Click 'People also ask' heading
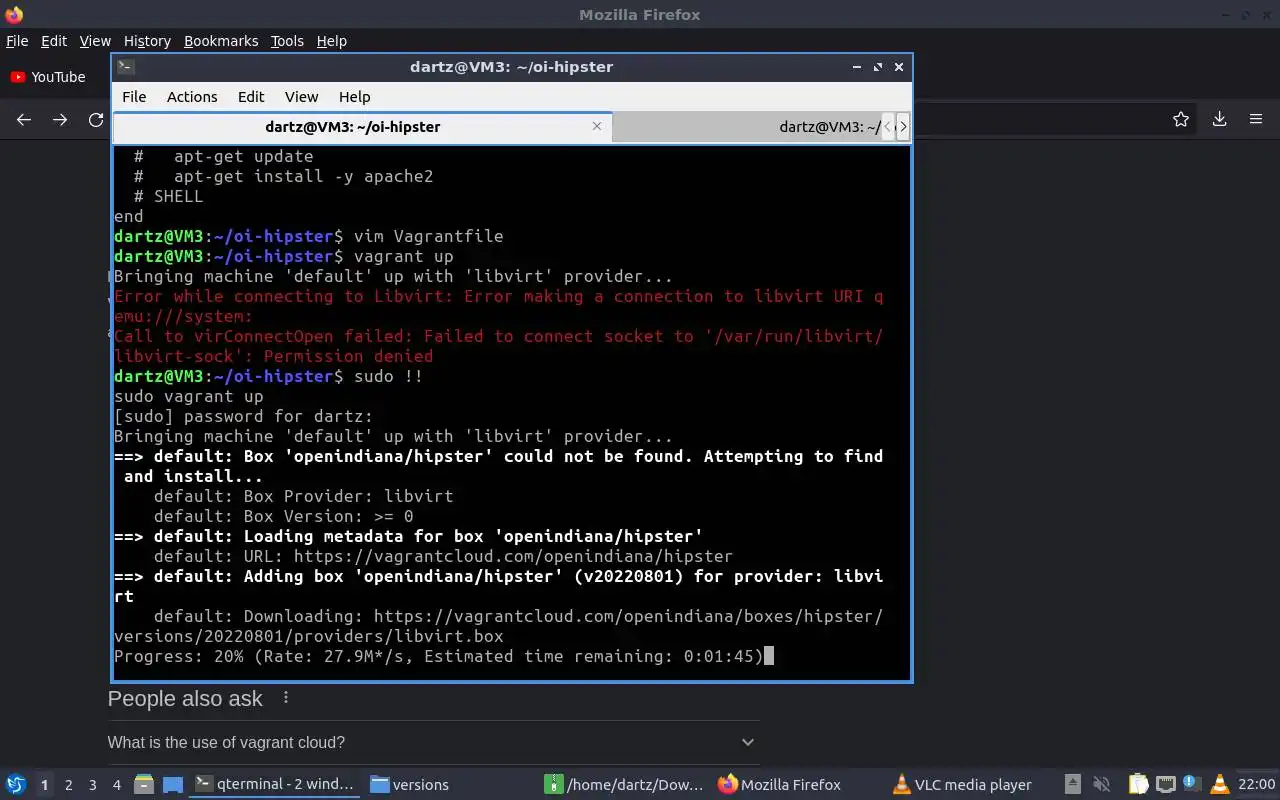1280x800 pixels. (x=185, y=698)
